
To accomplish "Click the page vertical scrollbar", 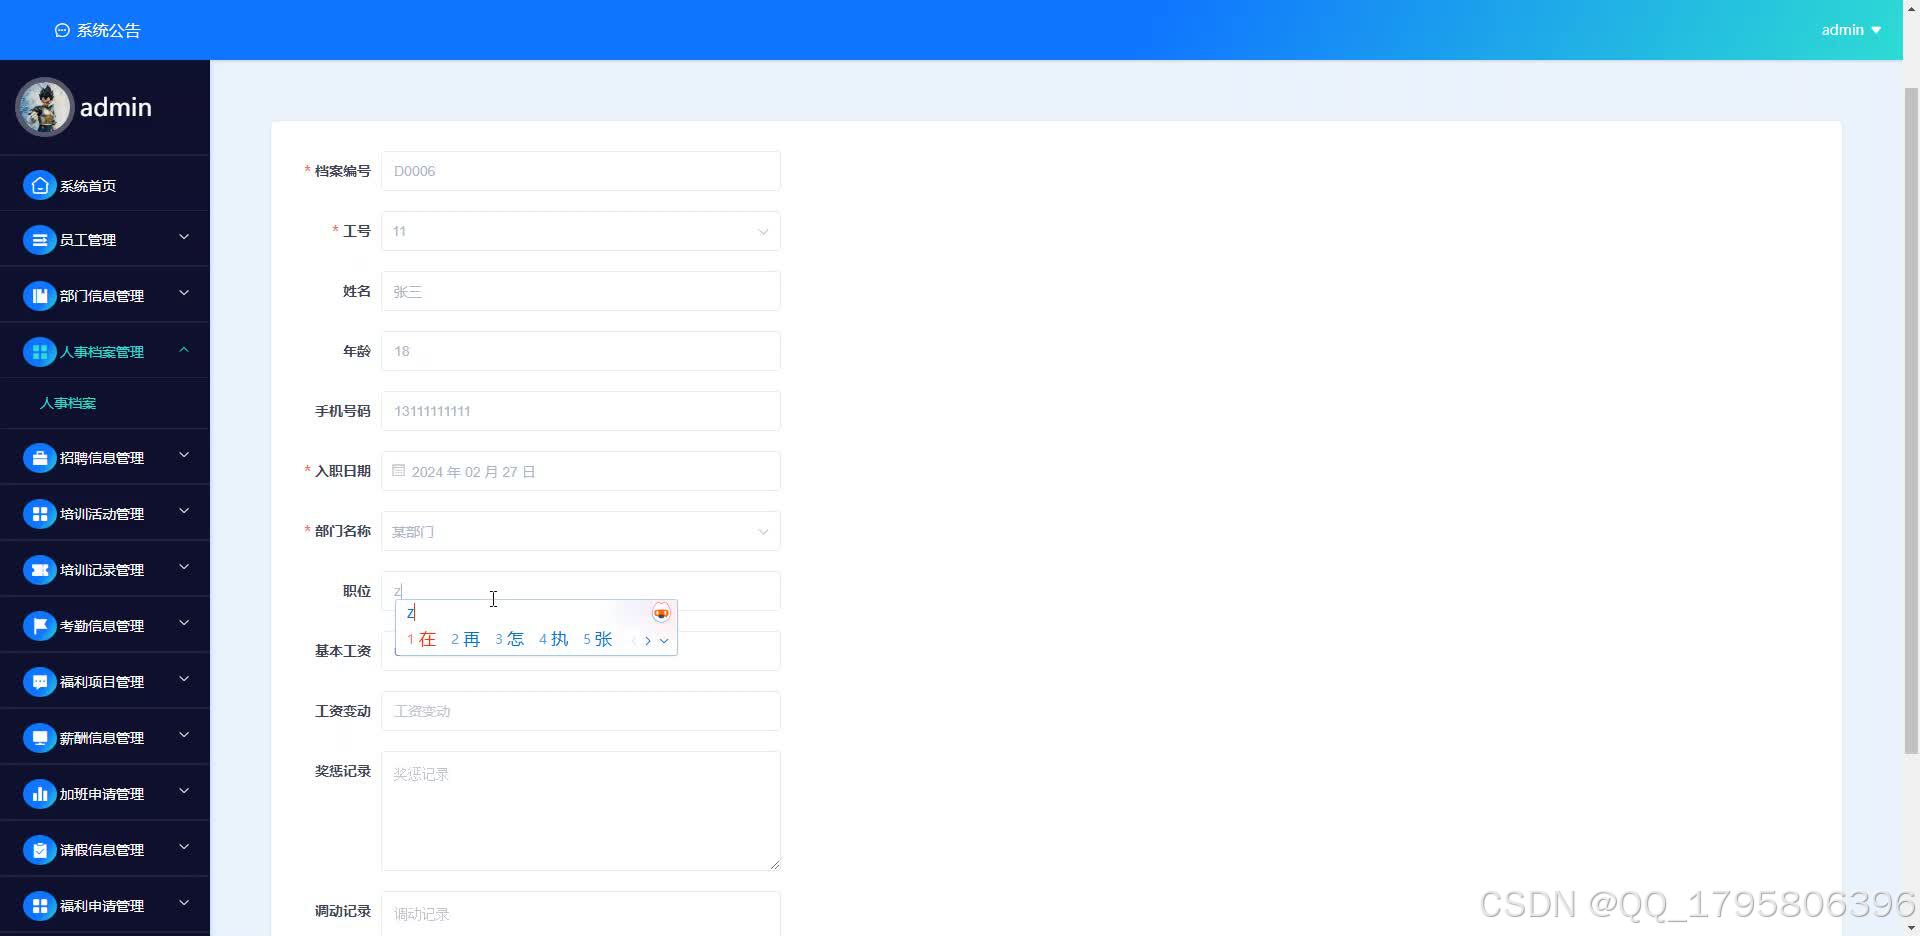I will (1911, 420).
